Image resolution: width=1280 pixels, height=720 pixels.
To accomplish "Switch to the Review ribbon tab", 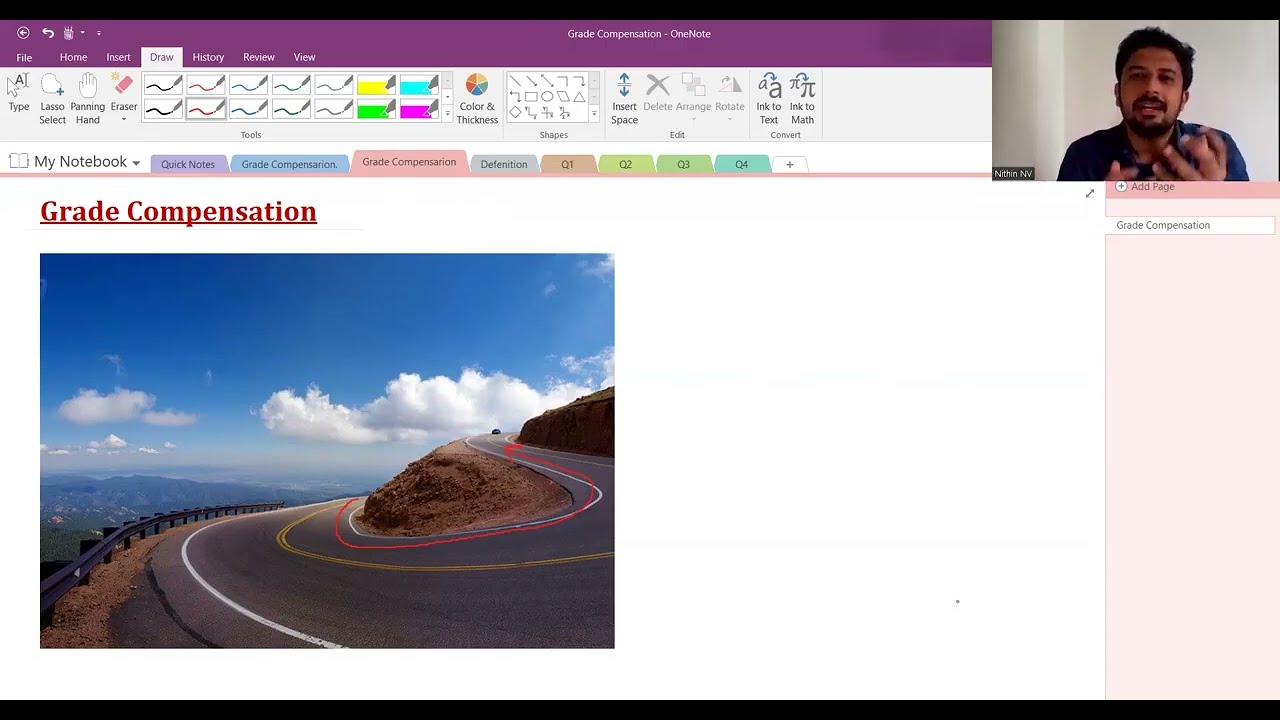I will (x=258, y=57).
